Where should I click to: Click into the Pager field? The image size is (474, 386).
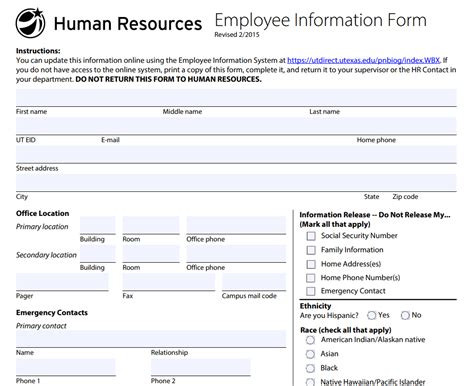point(62,282)
